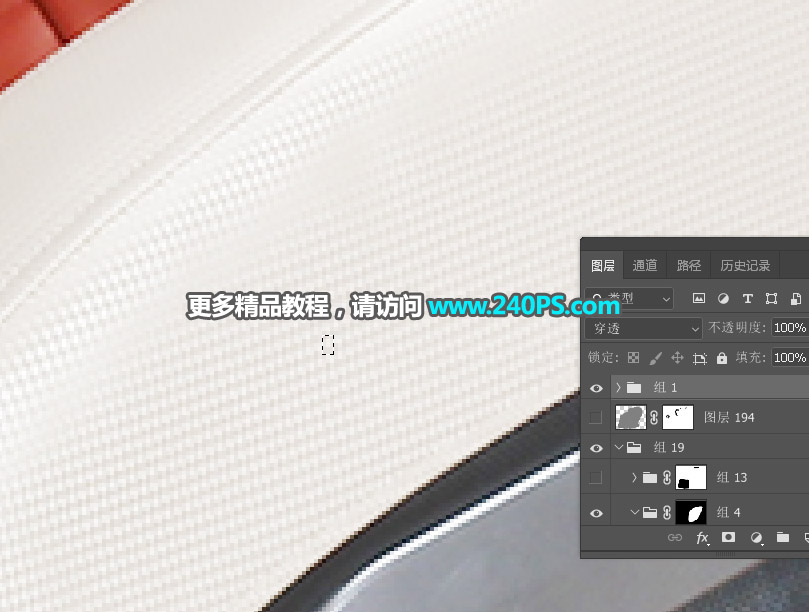The width and height of the screenshot is (809, 612).
Task: Open layer style fx menu
Action: pos(702,538)
